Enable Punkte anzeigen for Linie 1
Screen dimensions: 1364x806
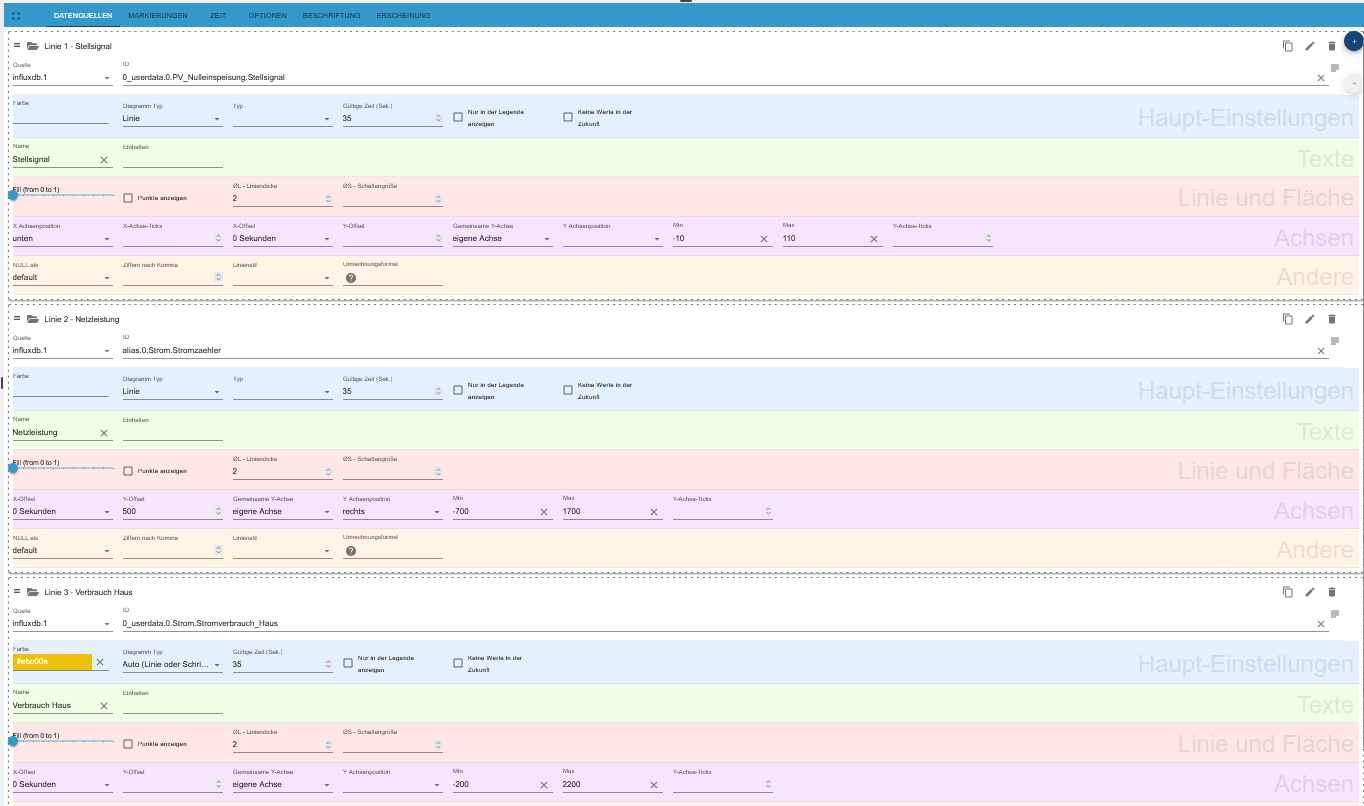pyautogui.click(x=128, y=198)
